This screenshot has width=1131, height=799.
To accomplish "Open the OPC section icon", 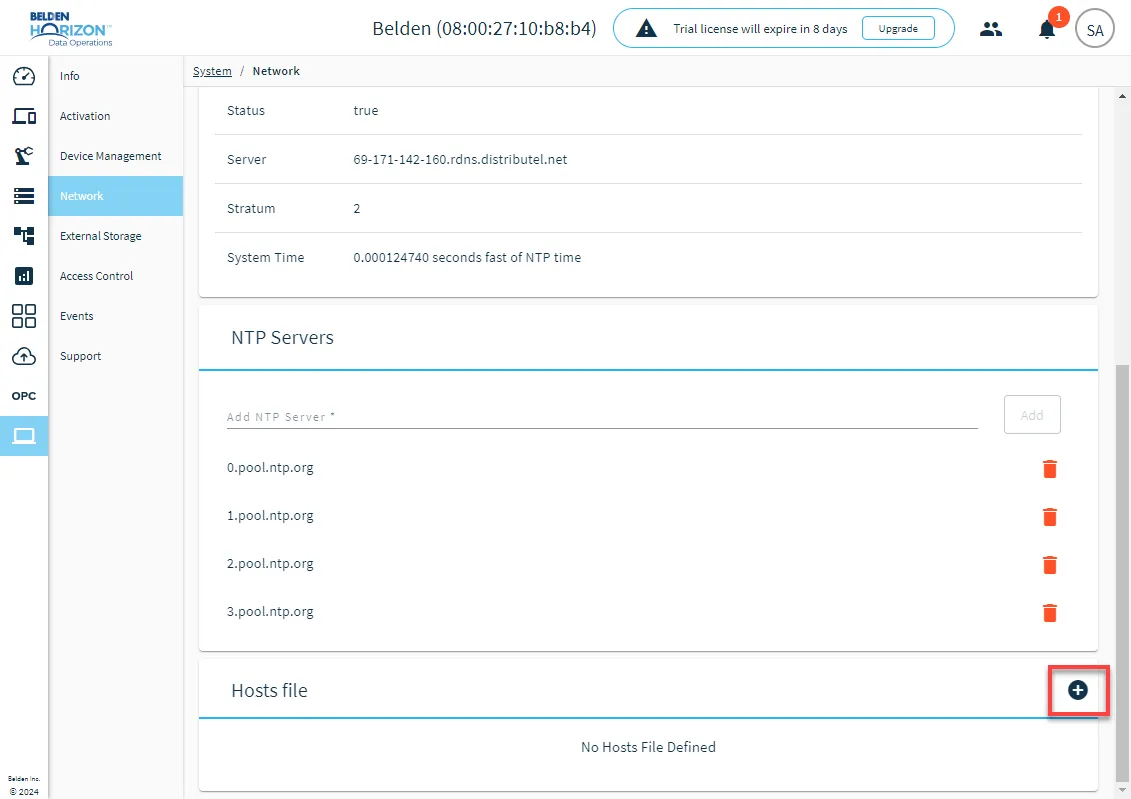I will click(x=24, y=396).
